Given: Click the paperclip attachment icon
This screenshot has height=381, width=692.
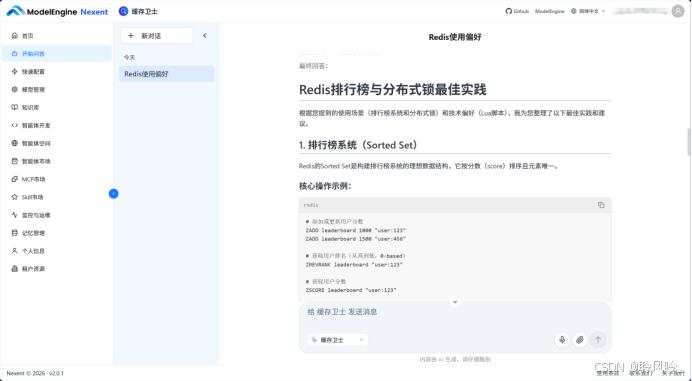Looking at the screenshot, I should (x=580, y=340).
